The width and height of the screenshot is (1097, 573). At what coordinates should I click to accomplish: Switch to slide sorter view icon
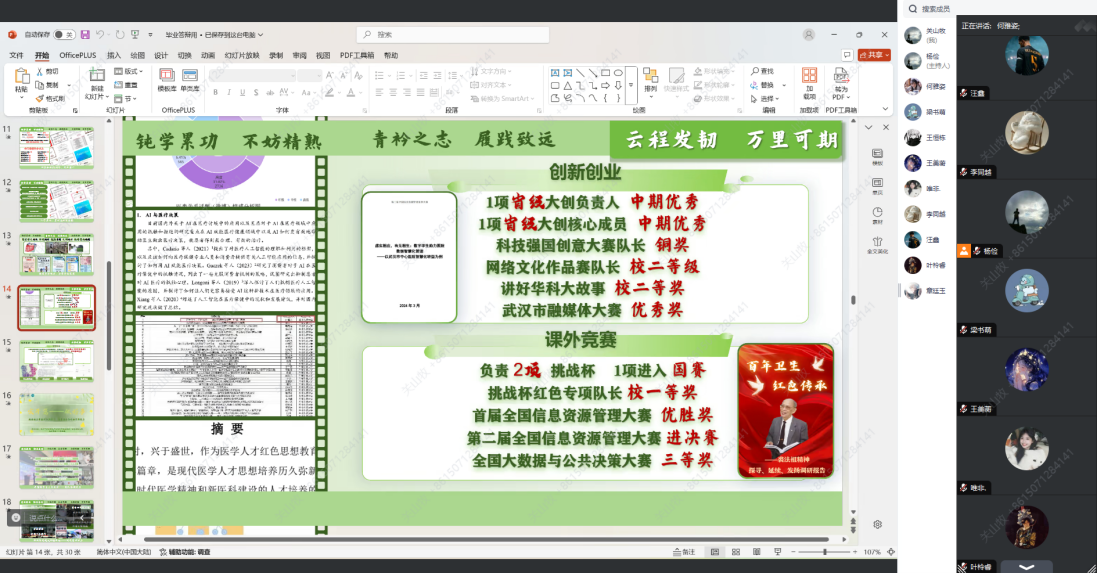point(736,552)
